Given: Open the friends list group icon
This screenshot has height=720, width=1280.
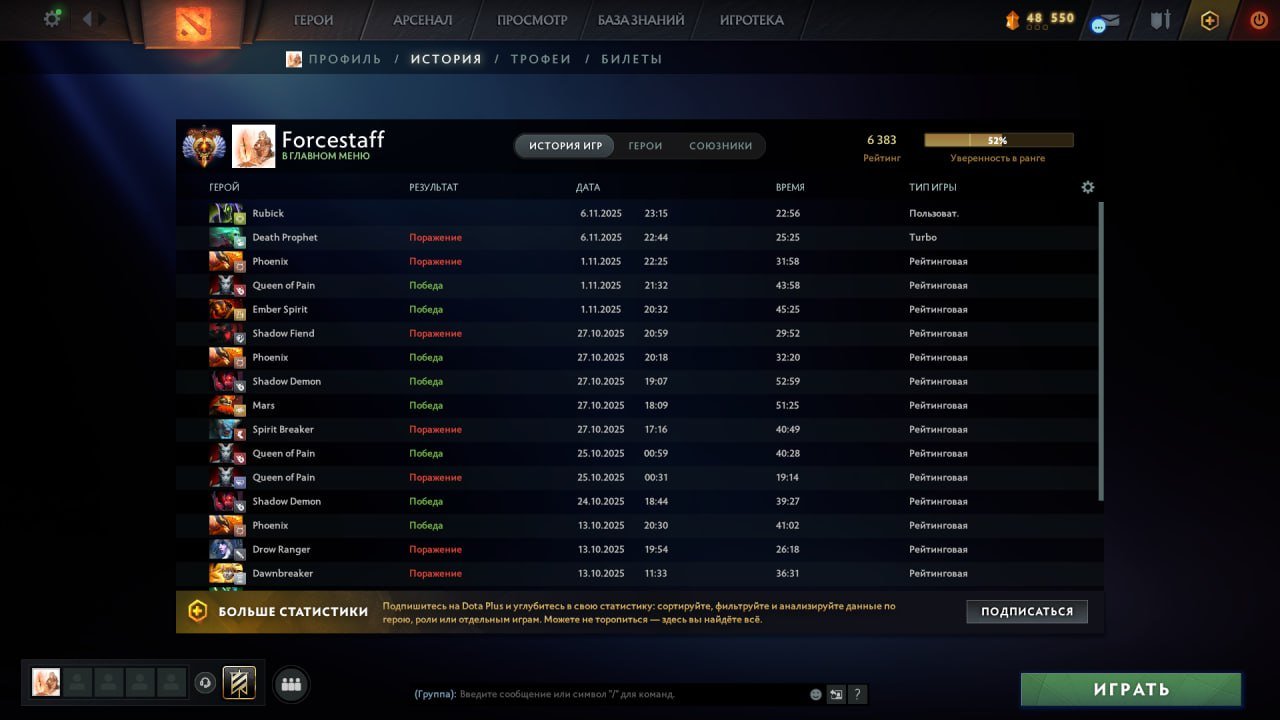Looking at the screenshot, I should 291,684.
